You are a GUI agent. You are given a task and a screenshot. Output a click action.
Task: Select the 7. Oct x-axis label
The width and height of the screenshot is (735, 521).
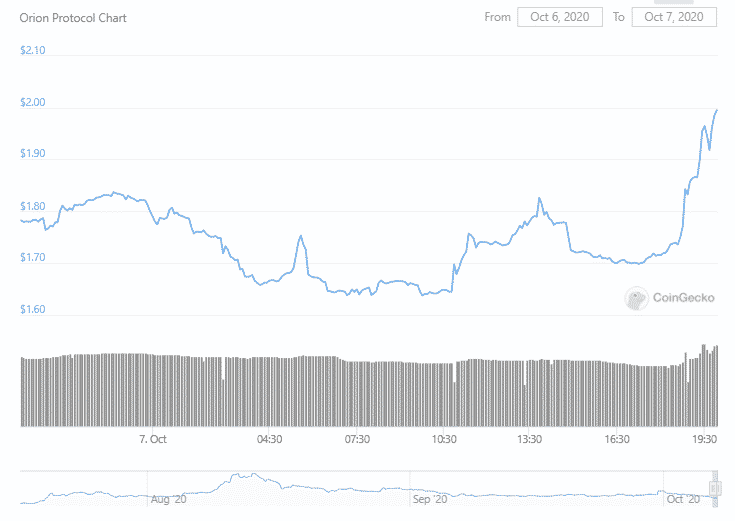tap(152, 438)
